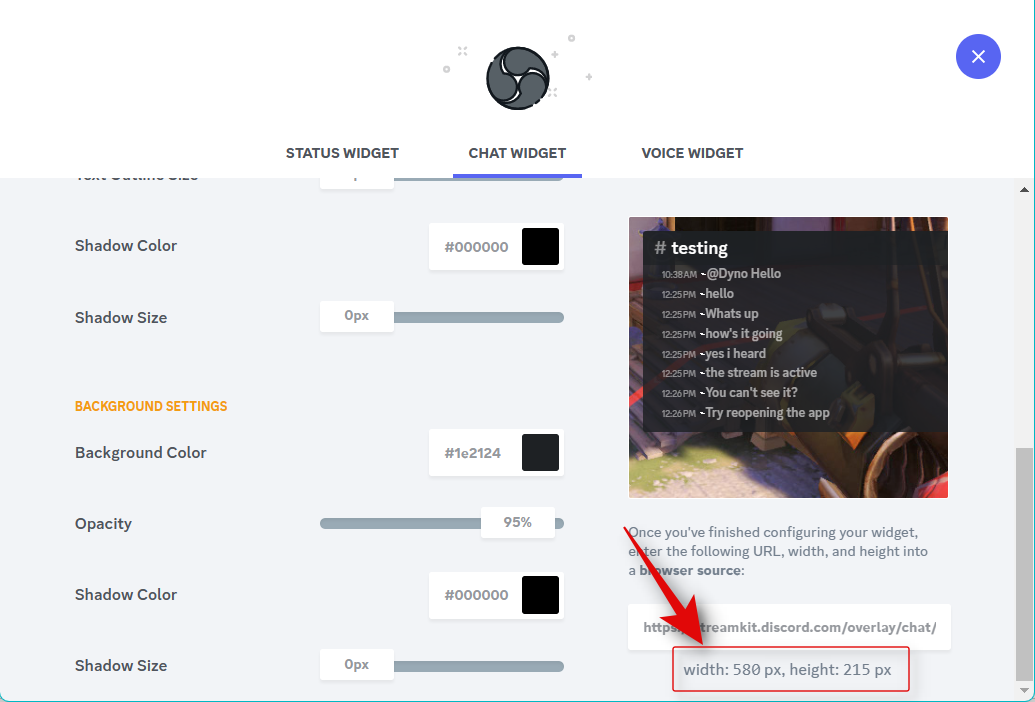The height and width of the screenshot is (702, 1035).
Task: Click the background Shadow Color swatch
Action: click(540, 594)
